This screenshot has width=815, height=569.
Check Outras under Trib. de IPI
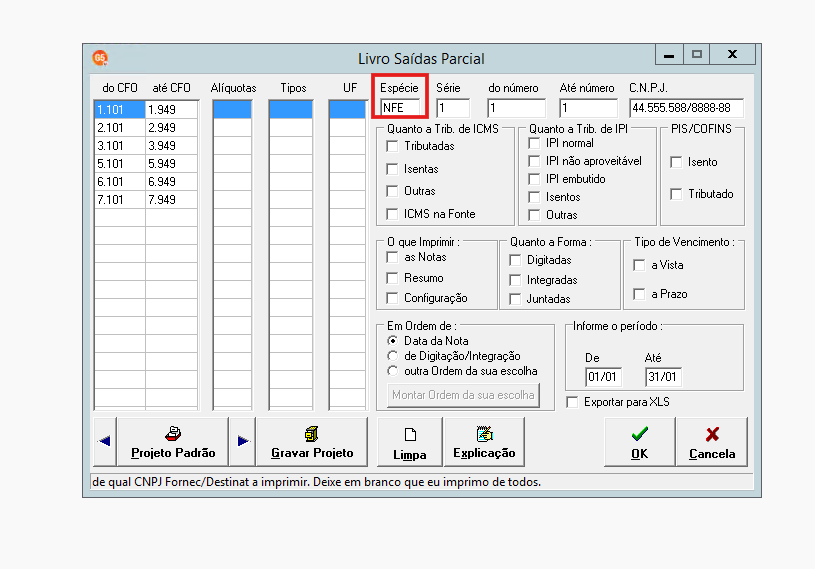534,215
